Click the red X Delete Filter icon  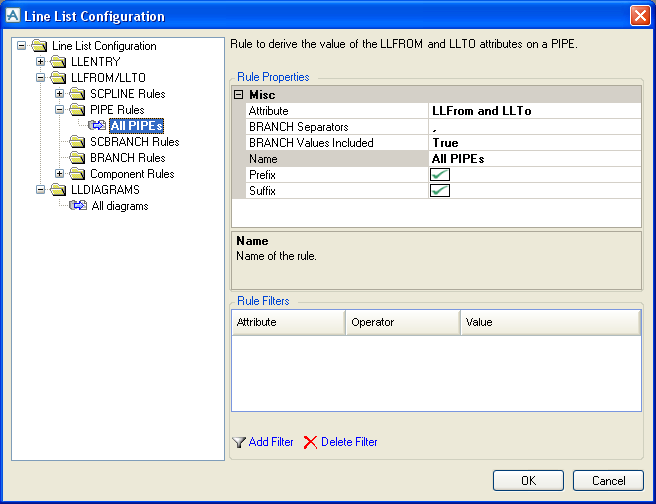click(310, 442)
